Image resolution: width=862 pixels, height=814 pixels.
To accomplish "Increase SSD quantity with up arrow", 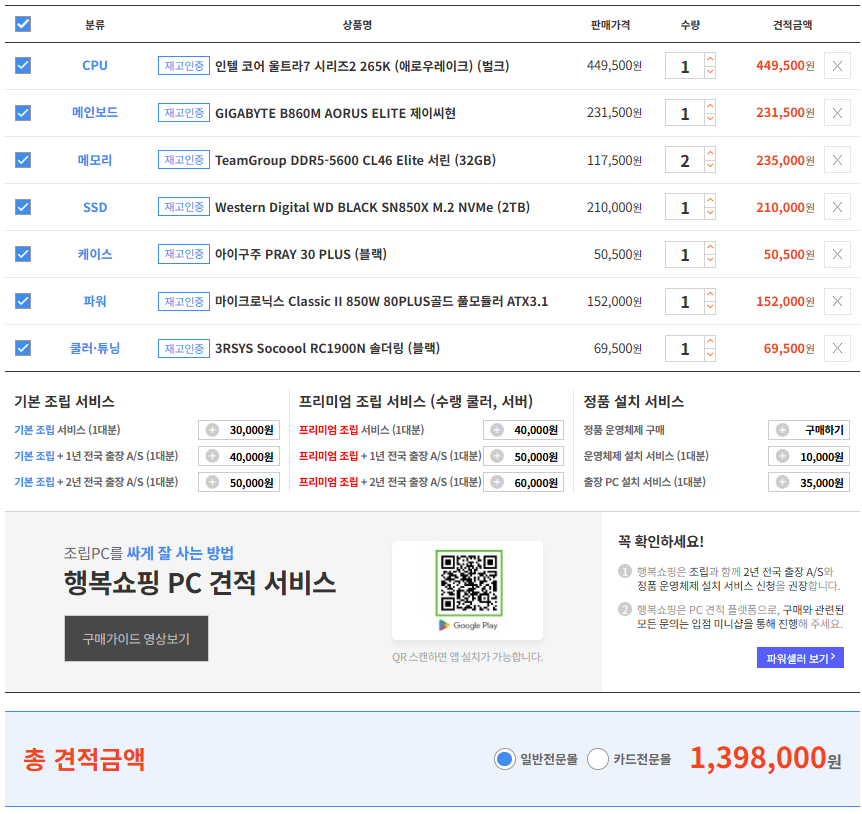I will coord(710,201).
